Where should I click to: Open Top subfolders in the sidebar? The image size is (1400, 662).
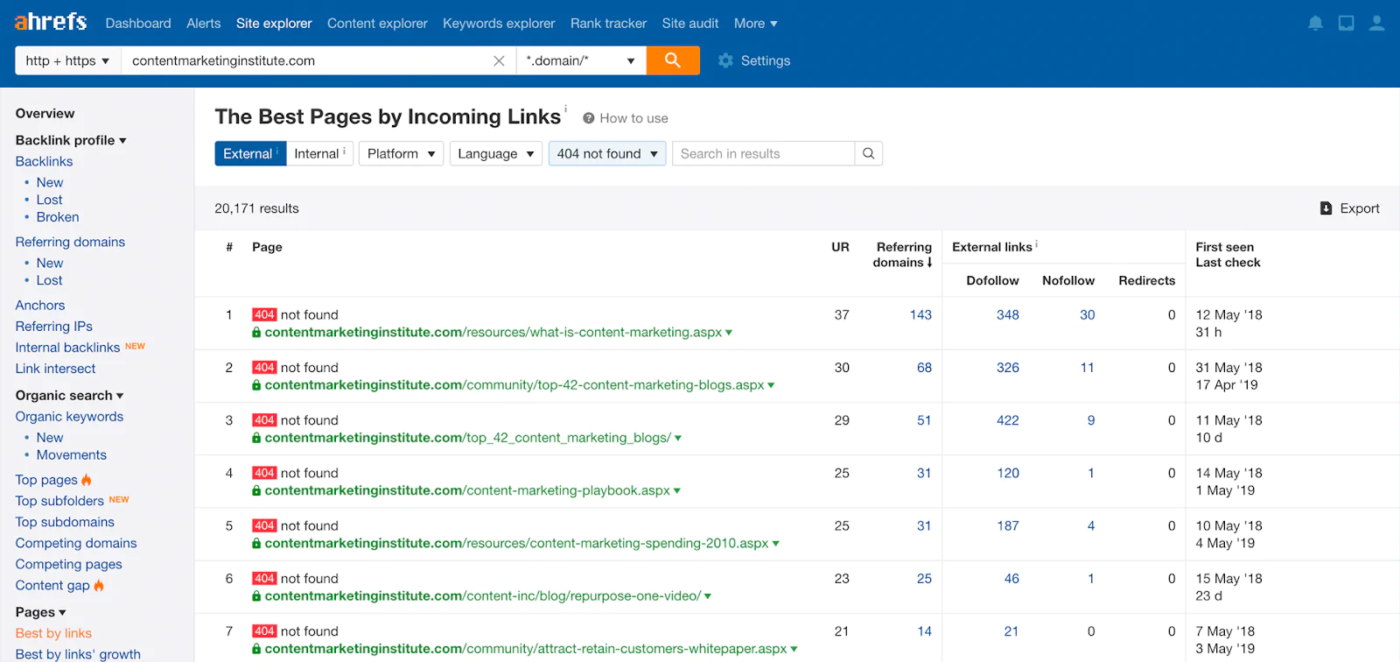pyautogui.click(x=59, y=501)
